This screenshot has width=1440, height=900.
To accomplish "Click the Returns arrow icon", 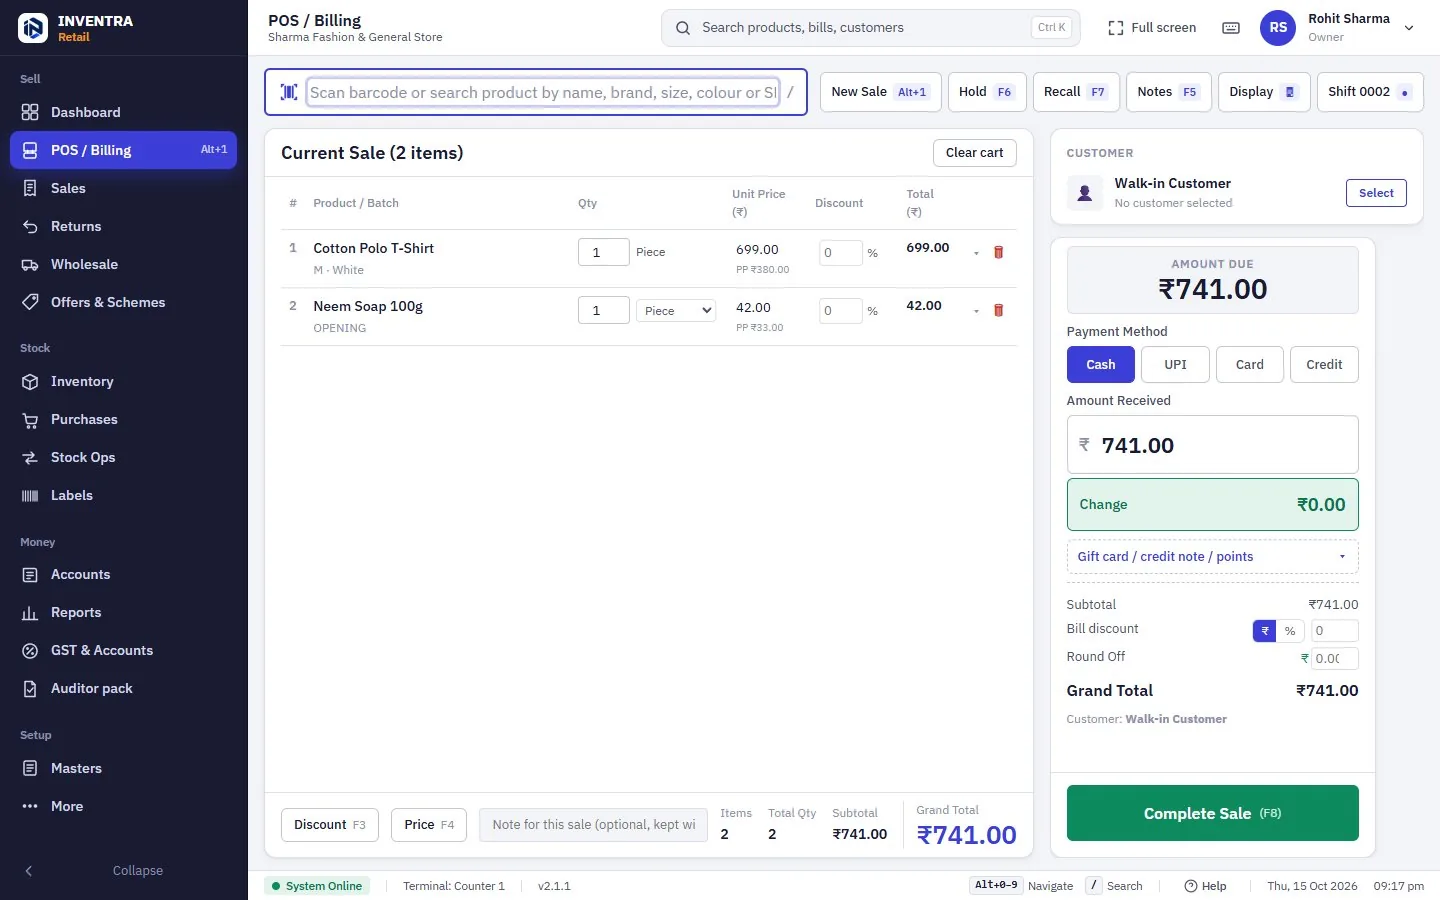I will click(x=30, y=226).
